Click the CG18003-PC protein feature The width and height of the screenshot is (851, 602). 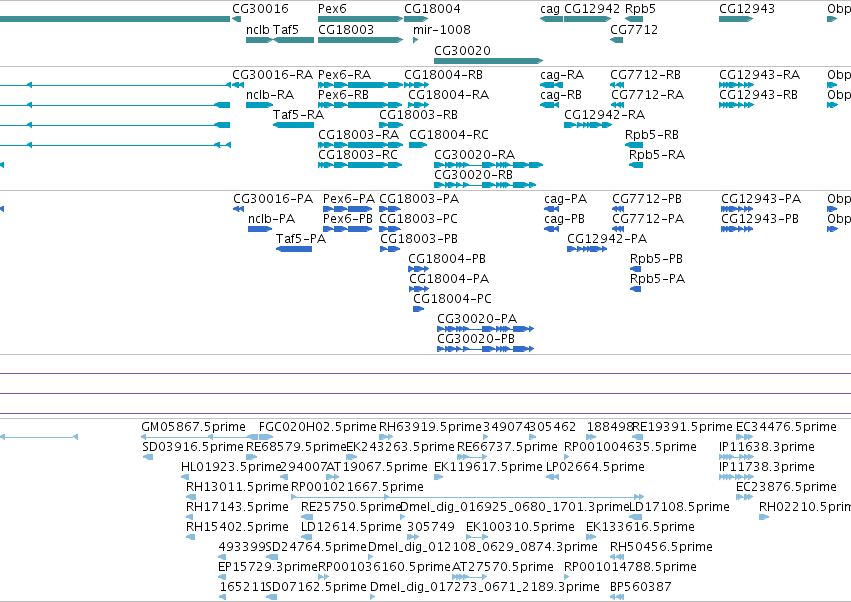click(x=390, y=229)
